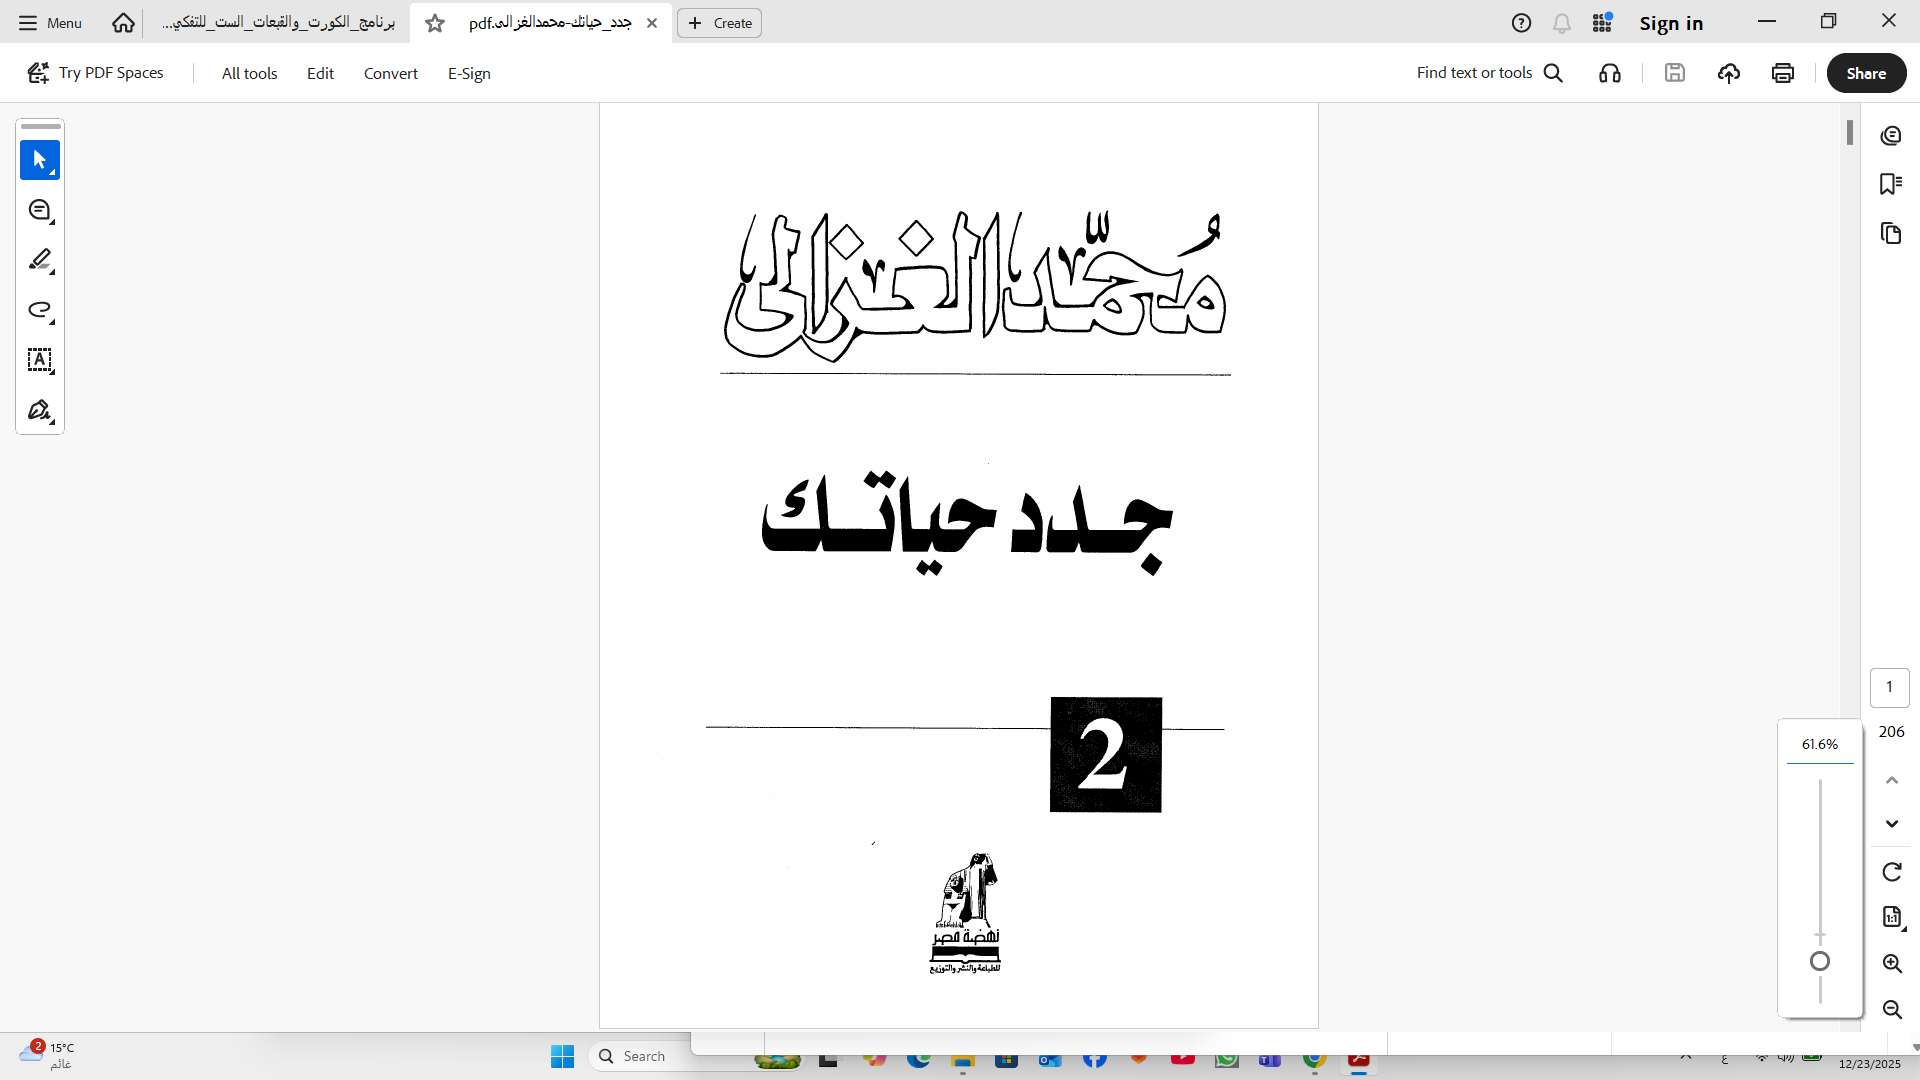The image size is (1920, 1080).
Task: Click the zoom slider handle
Action: 1820,961
